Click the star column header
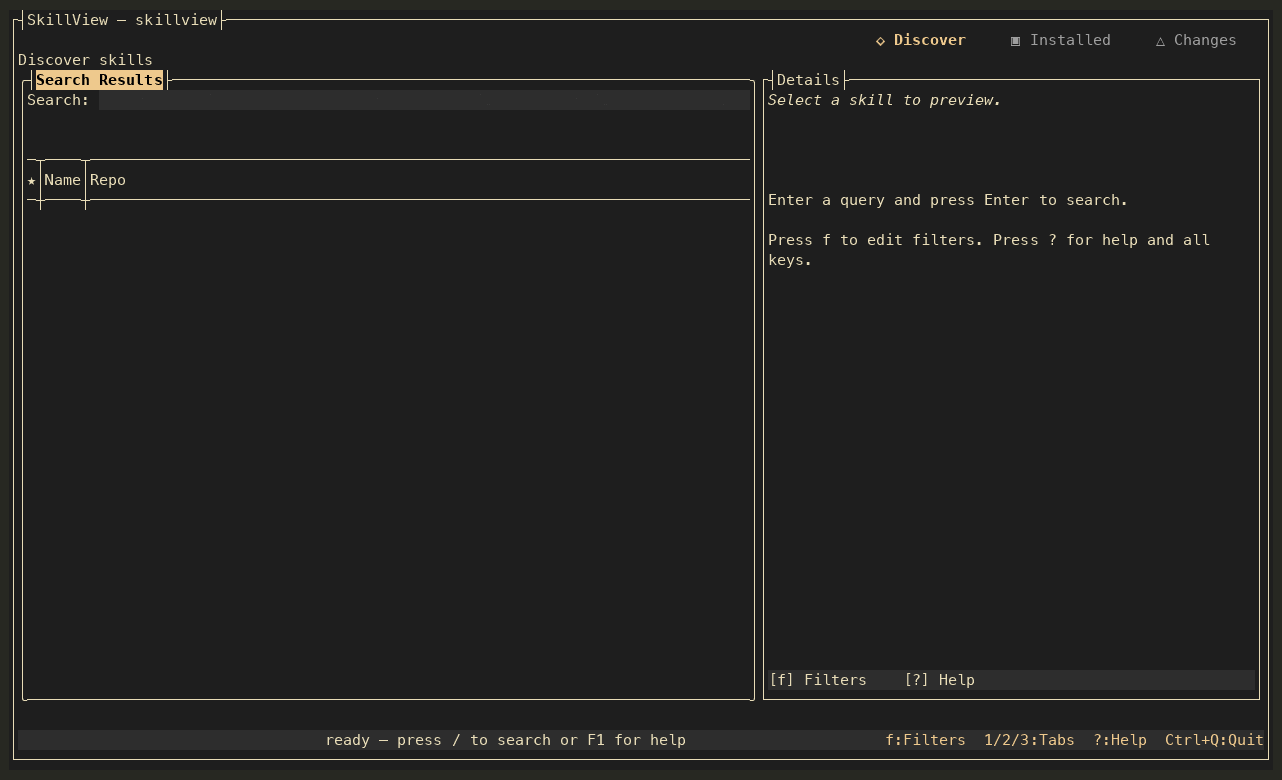The width and height of the screenshot is (1282, 780). click(x=32, y=180)
